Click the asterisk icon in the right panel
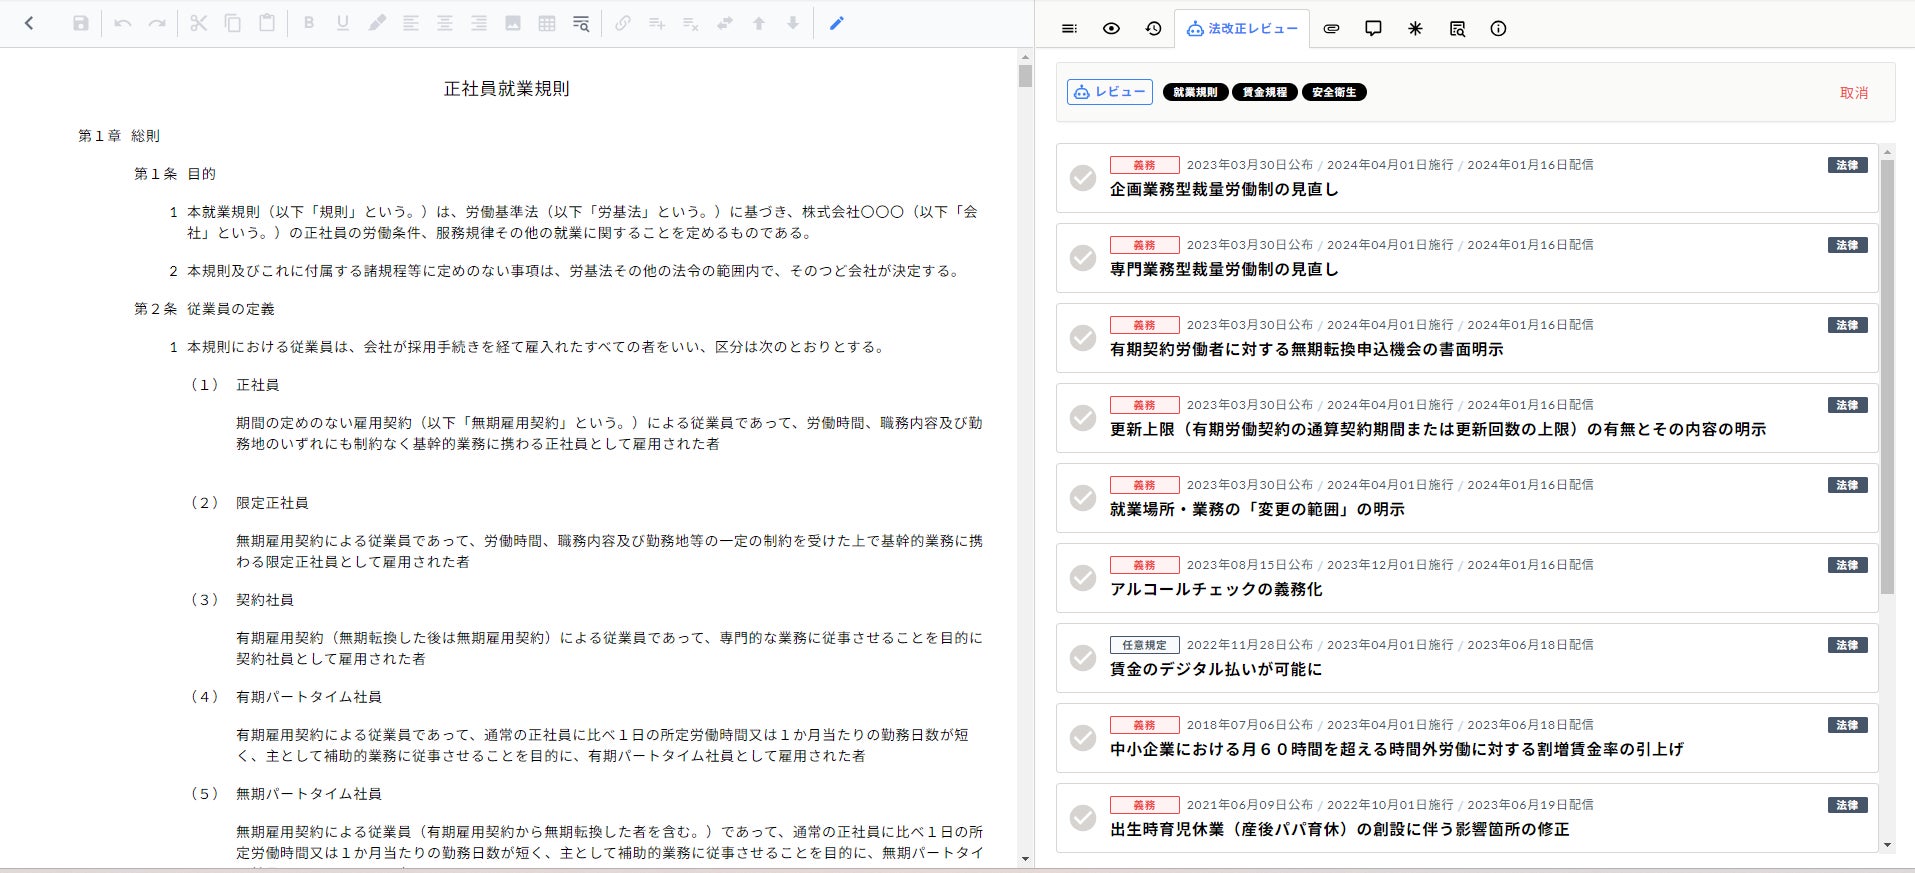Screen dimensions: 1915x873 tap(1415, 28)
